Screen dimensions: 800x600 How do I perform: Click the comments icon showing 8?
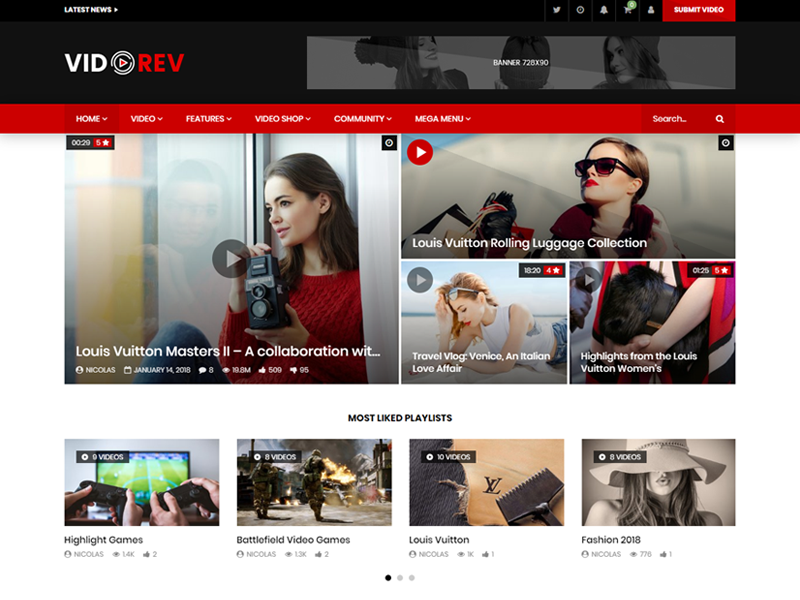[202, 370]
